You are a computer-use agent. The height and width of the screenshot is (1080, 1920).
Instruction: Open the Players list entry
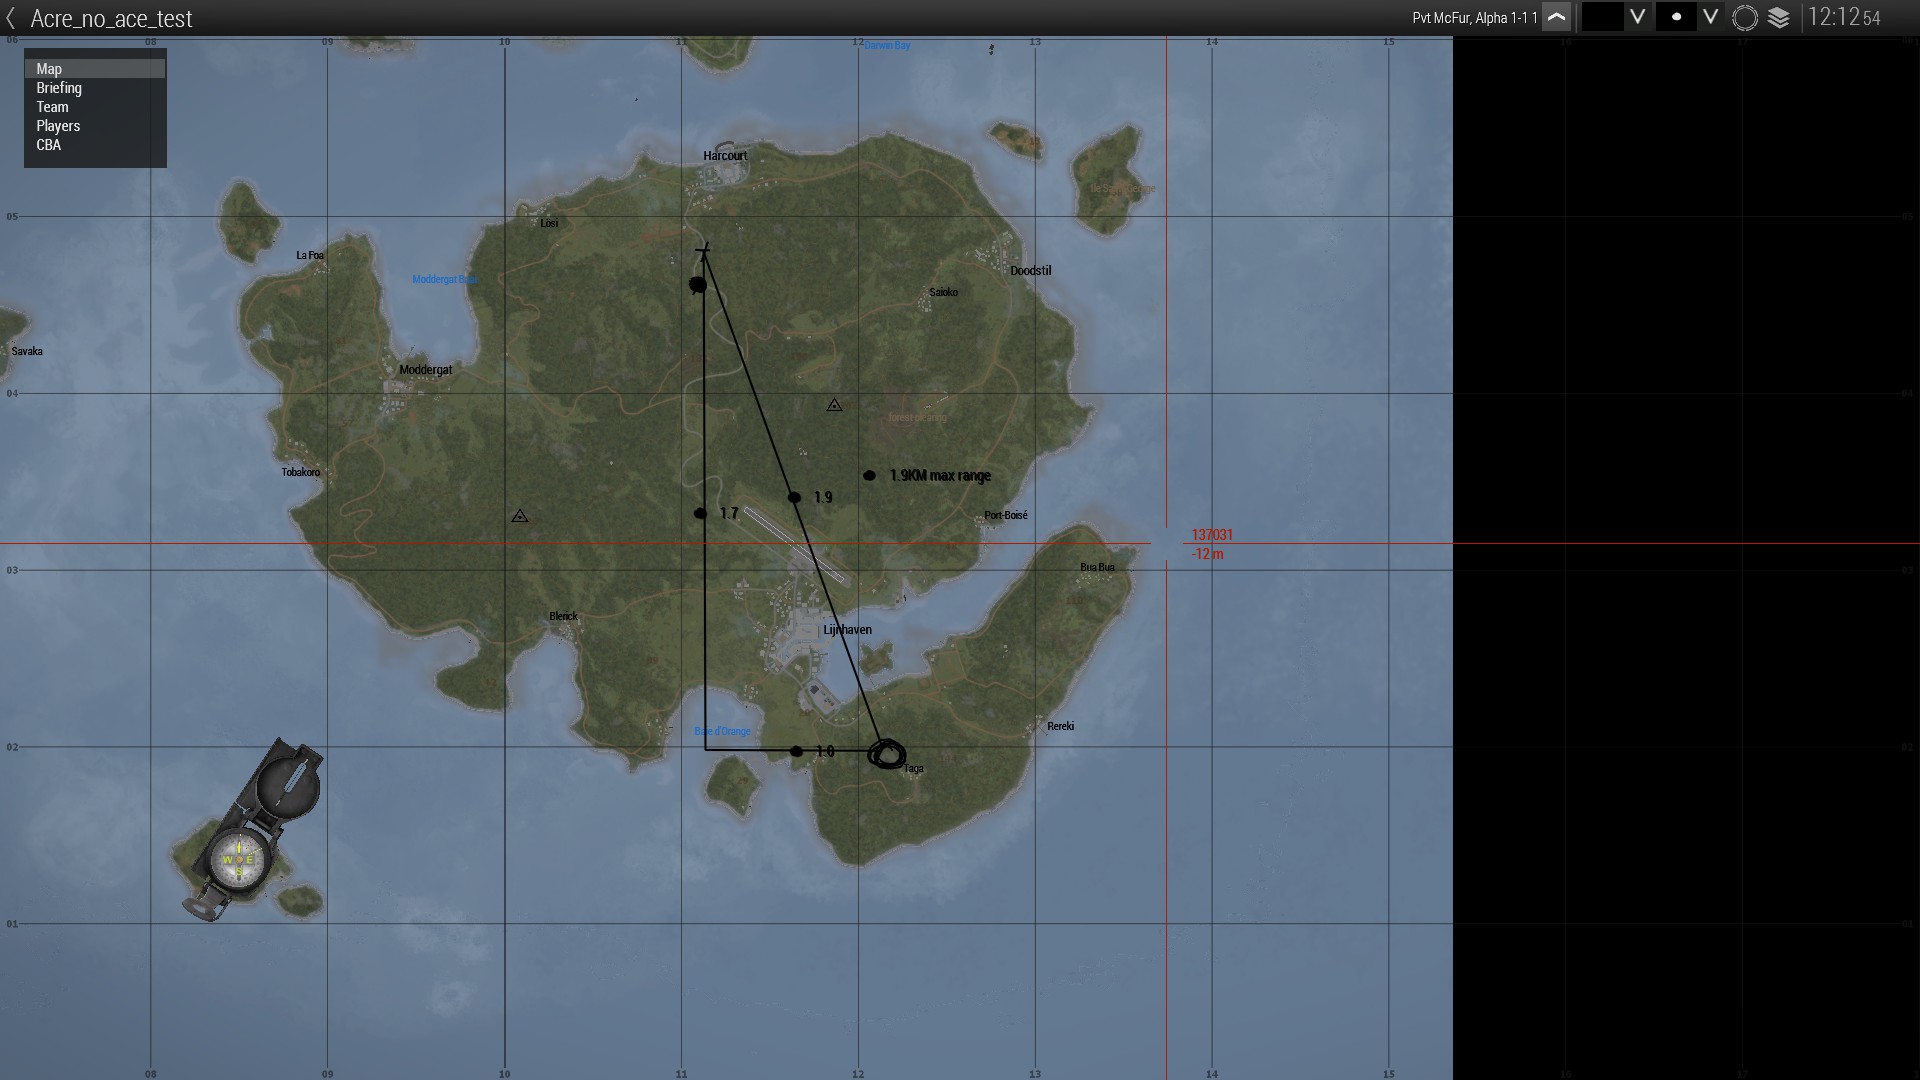(58, 126)
